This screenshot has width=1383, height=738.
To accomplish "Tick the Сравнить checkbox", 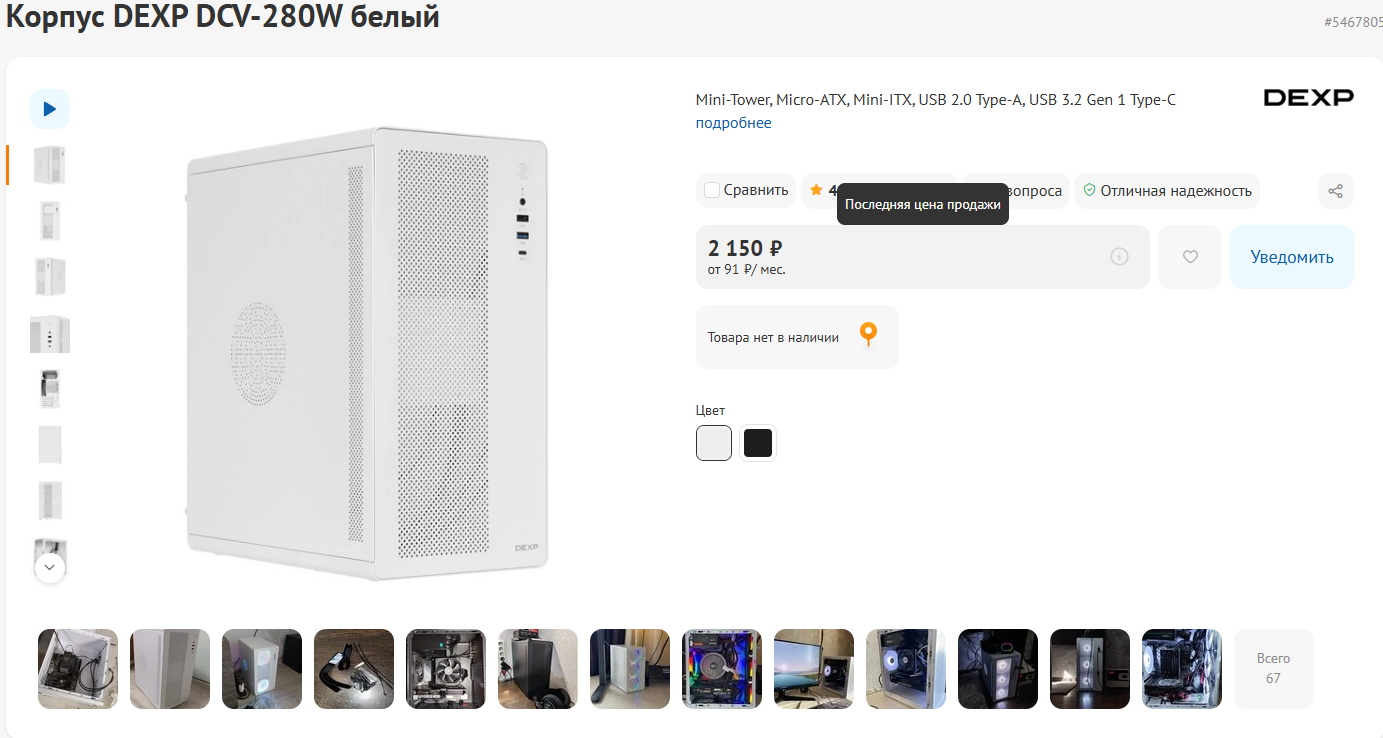I will click(x=712, y=190).
